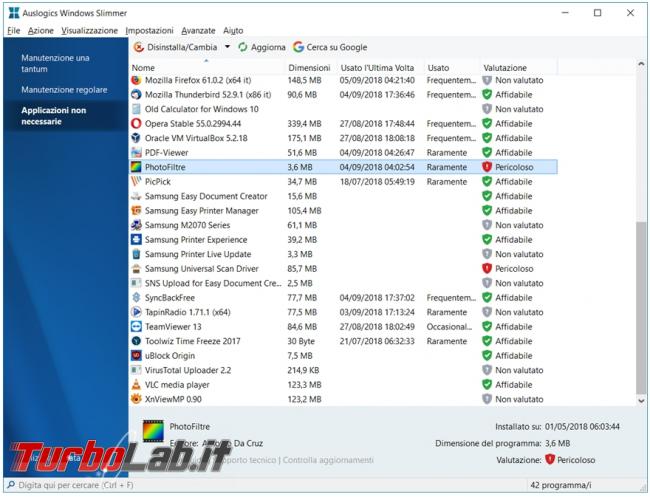Click the Samsung M2070 Series icon

(x=136, y=225)
